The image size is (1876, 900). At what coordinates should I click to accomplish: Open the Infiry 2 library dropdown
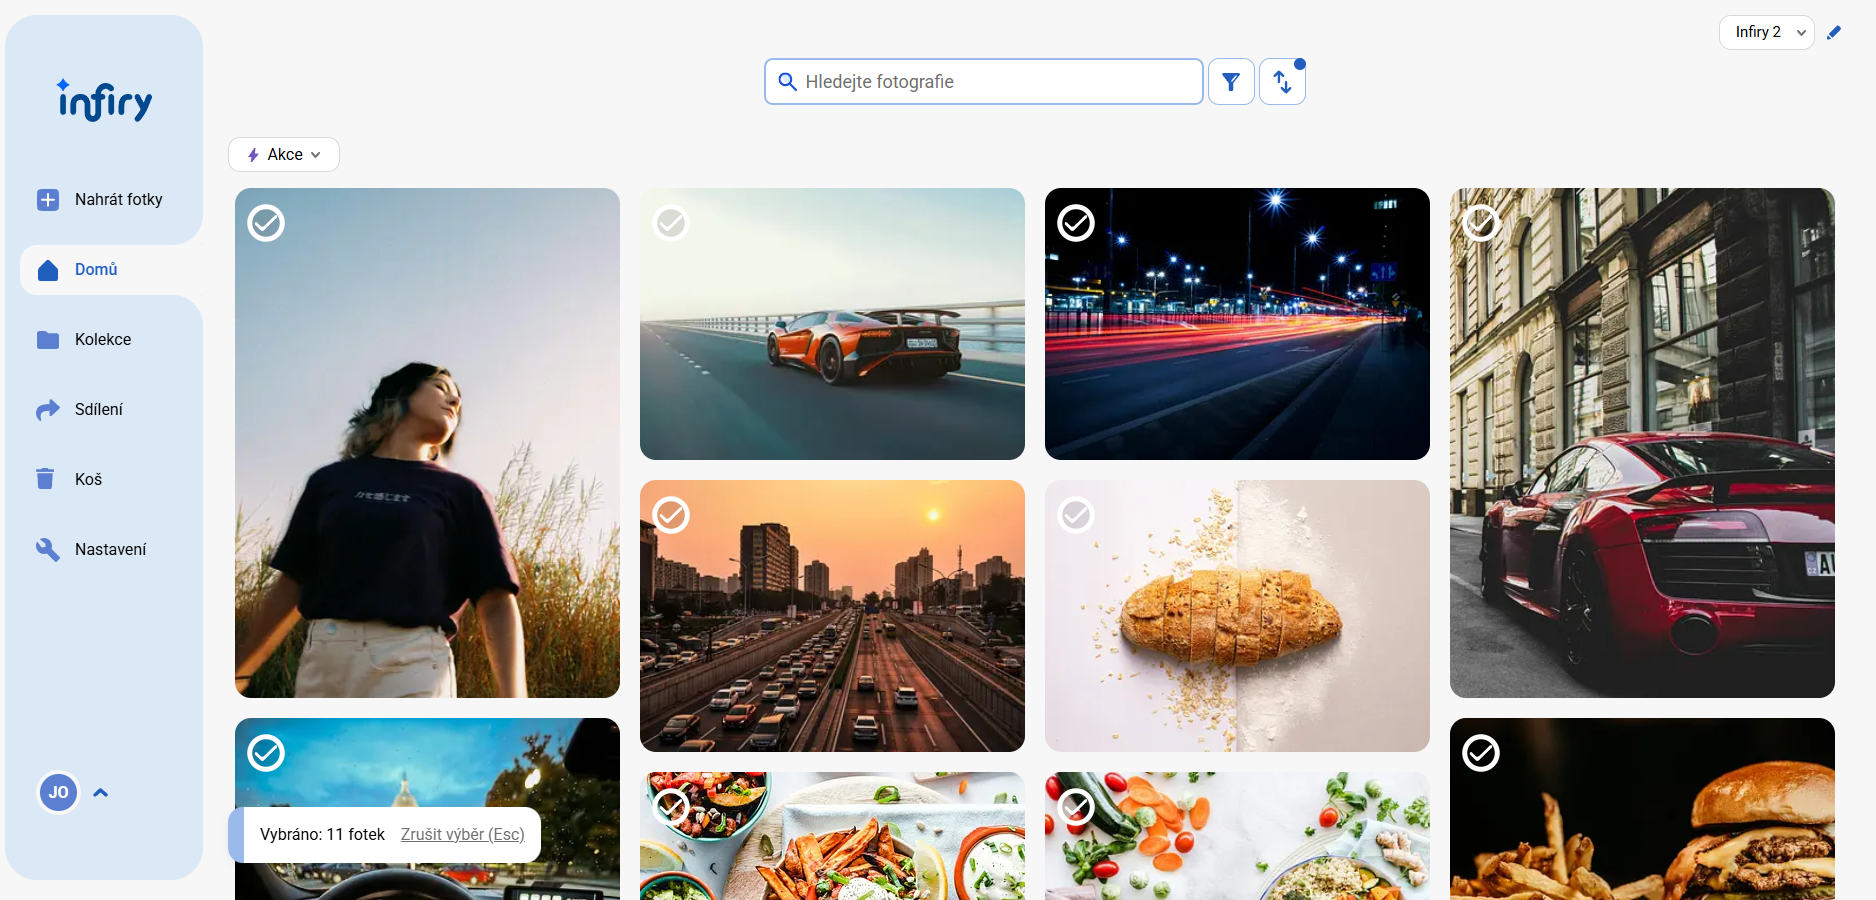pos(1766,33)
